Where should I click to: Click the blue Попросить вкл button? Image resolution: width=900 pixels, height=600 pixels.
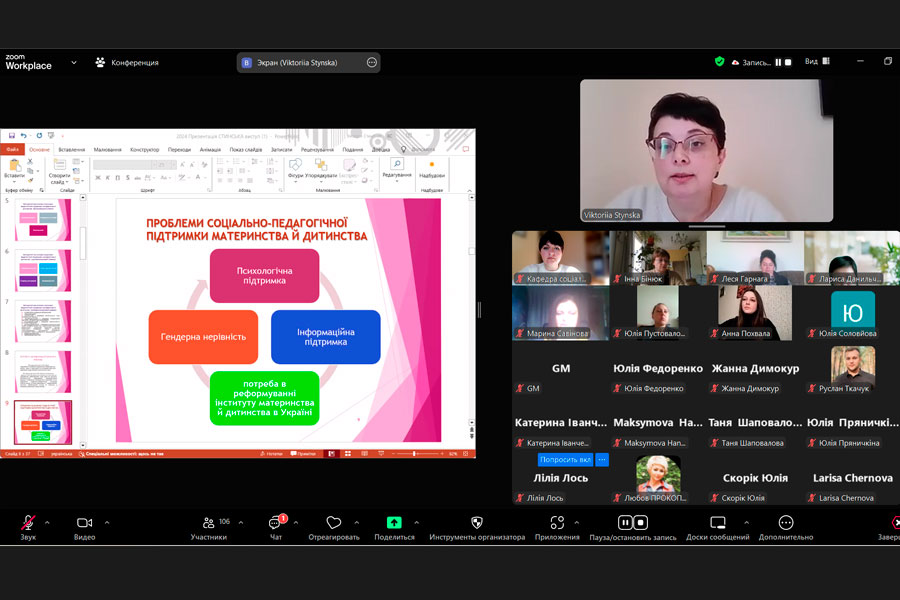click(565, 460)
